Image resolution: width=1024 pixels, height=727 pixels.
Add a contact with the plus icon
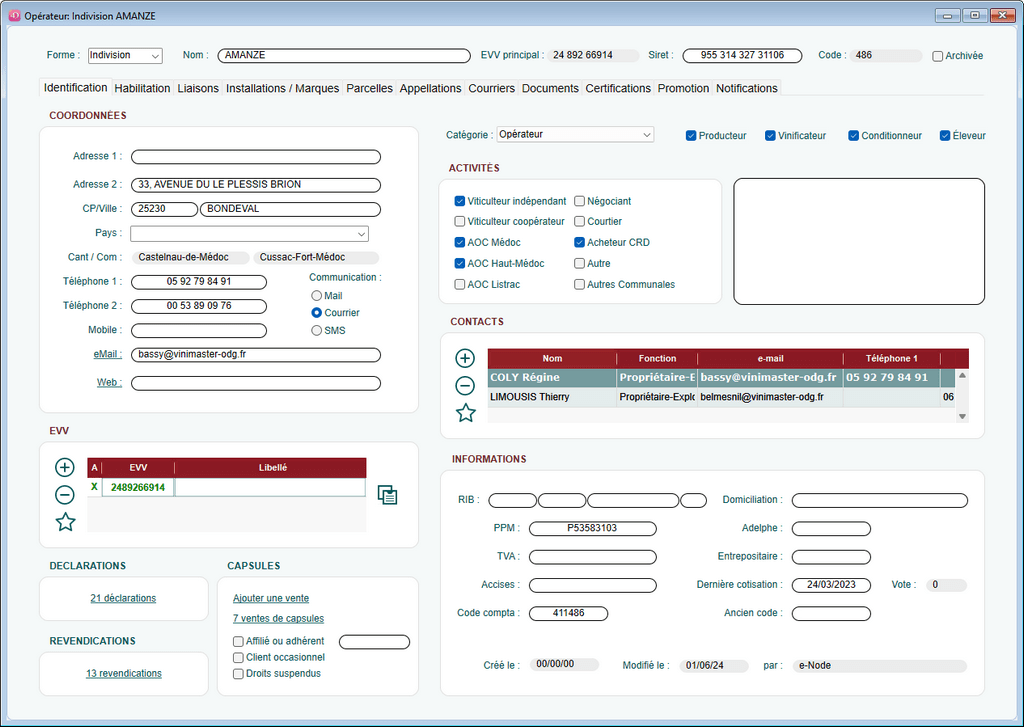click(465, 359)
